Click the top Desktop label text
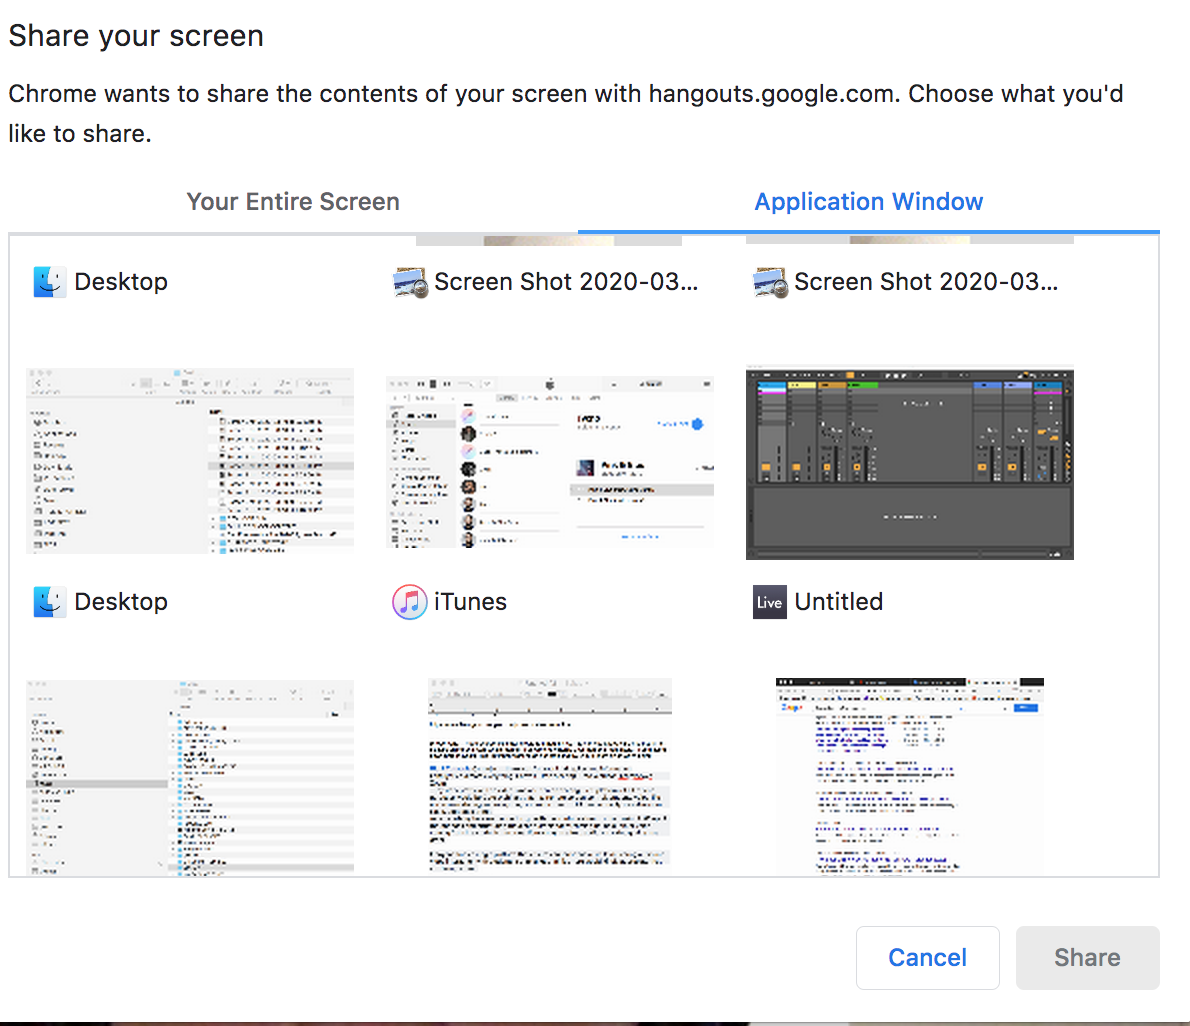Screen dimensions: 1190x1026 (x=121, y=282)
